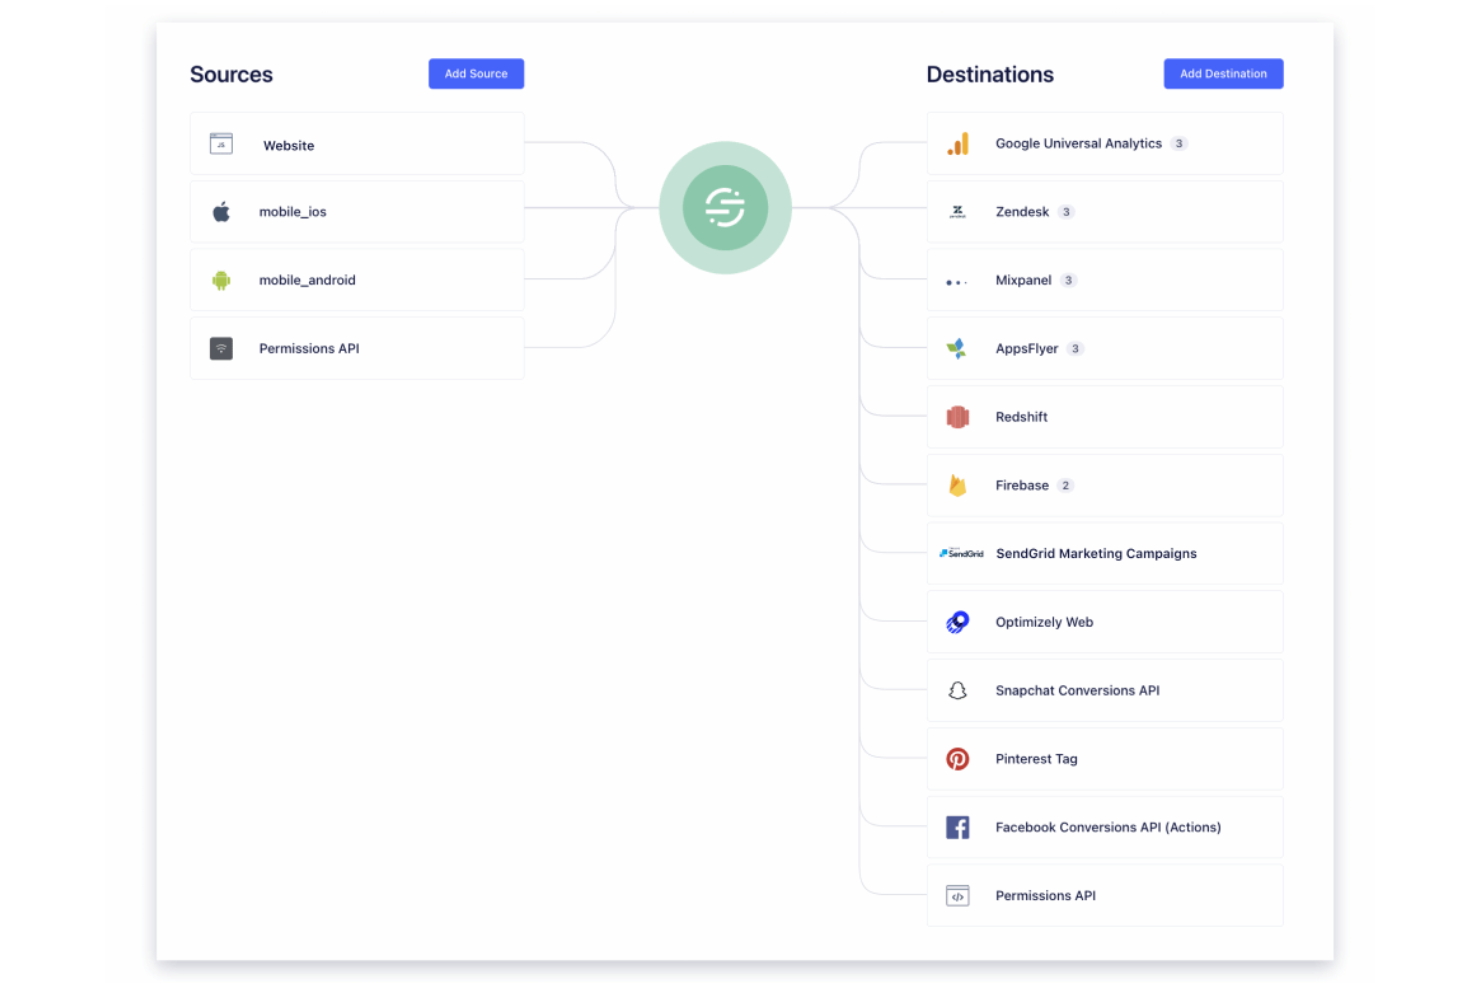Select the Zendesk destination icon

coord(958,211)
